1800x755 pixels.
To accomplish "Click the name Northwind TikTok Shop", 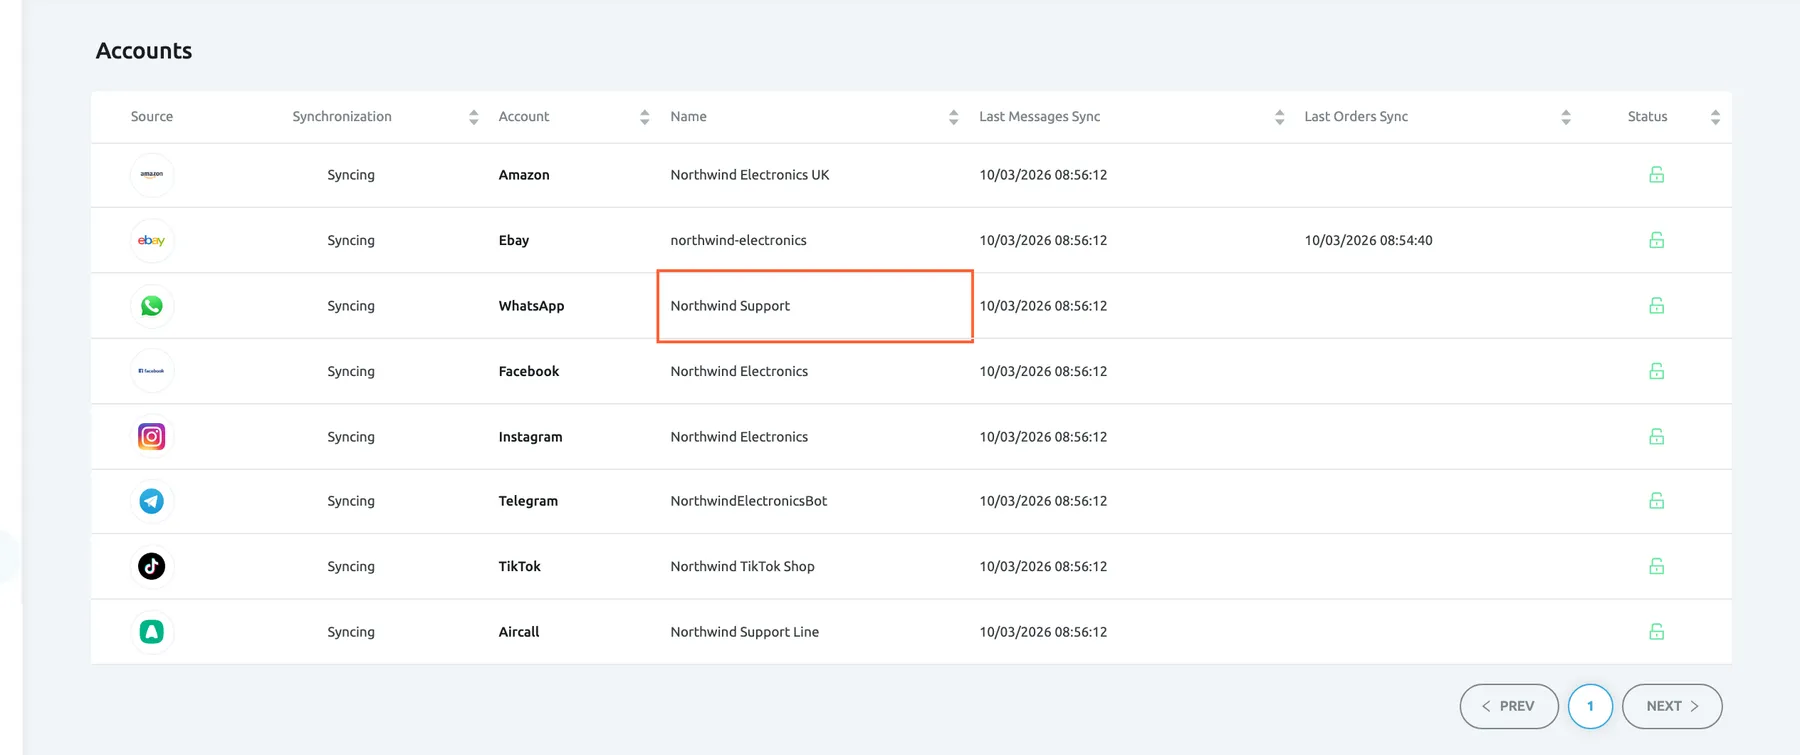I will coord(742,566).
